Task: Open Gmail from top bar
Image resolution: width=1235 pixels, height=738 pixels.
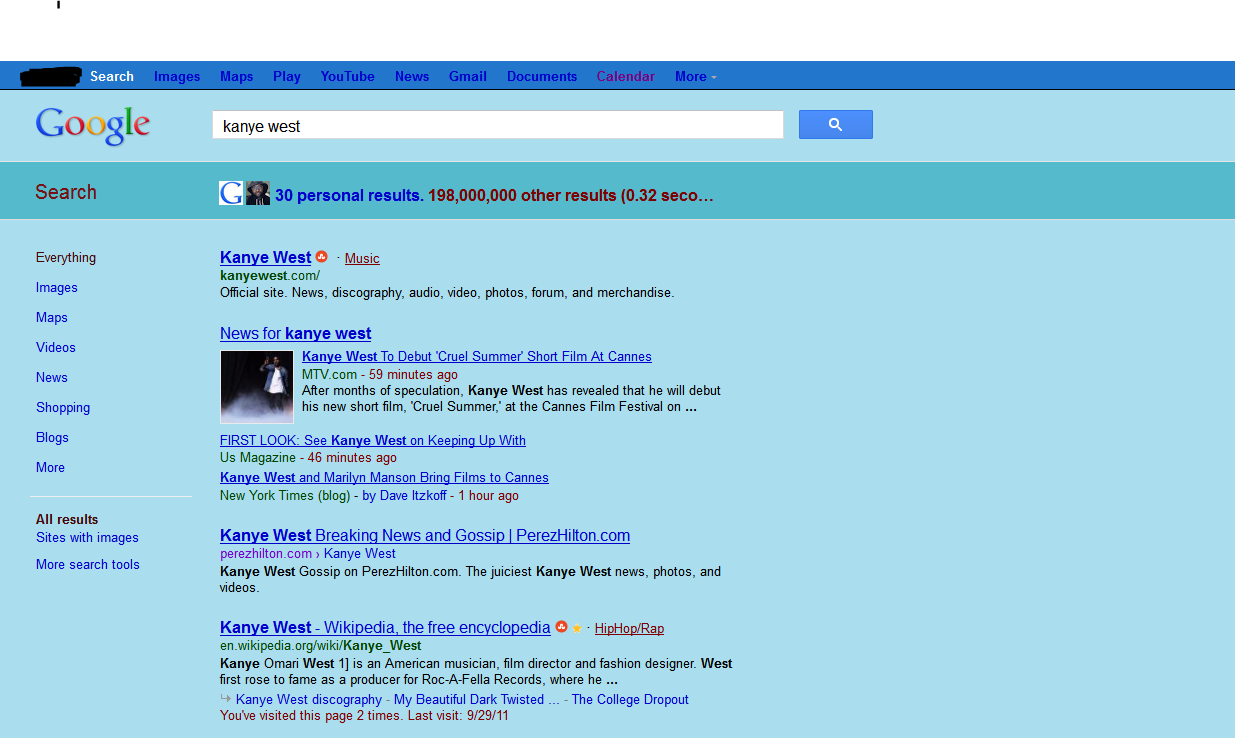Action: pos(468,76)
